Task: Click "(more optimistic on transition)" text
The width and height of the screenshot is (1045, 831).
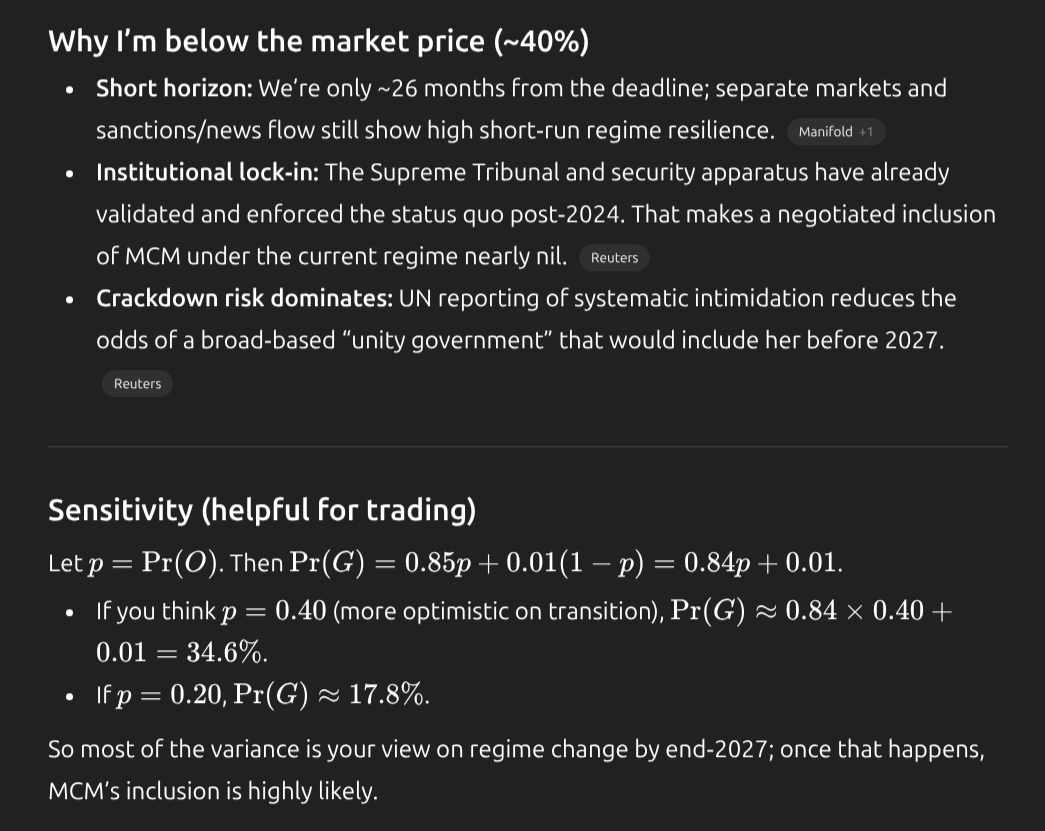Action: pyautogui.click(x=496, y=611)
